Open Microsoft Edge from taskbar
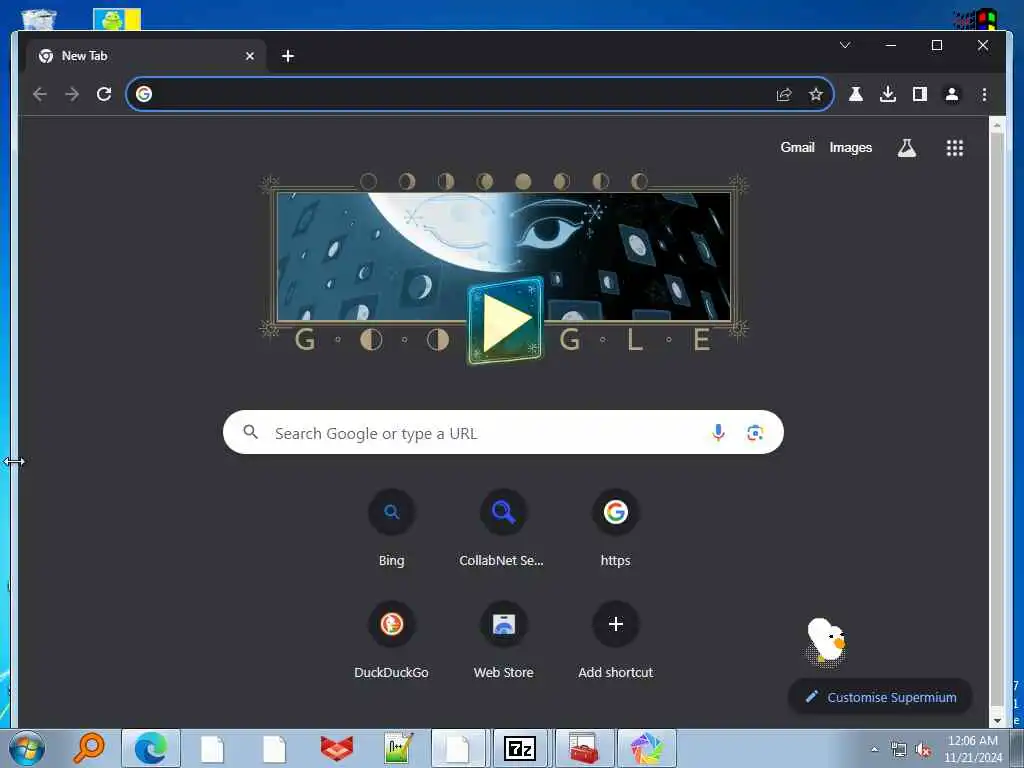 tap(151, 748)
